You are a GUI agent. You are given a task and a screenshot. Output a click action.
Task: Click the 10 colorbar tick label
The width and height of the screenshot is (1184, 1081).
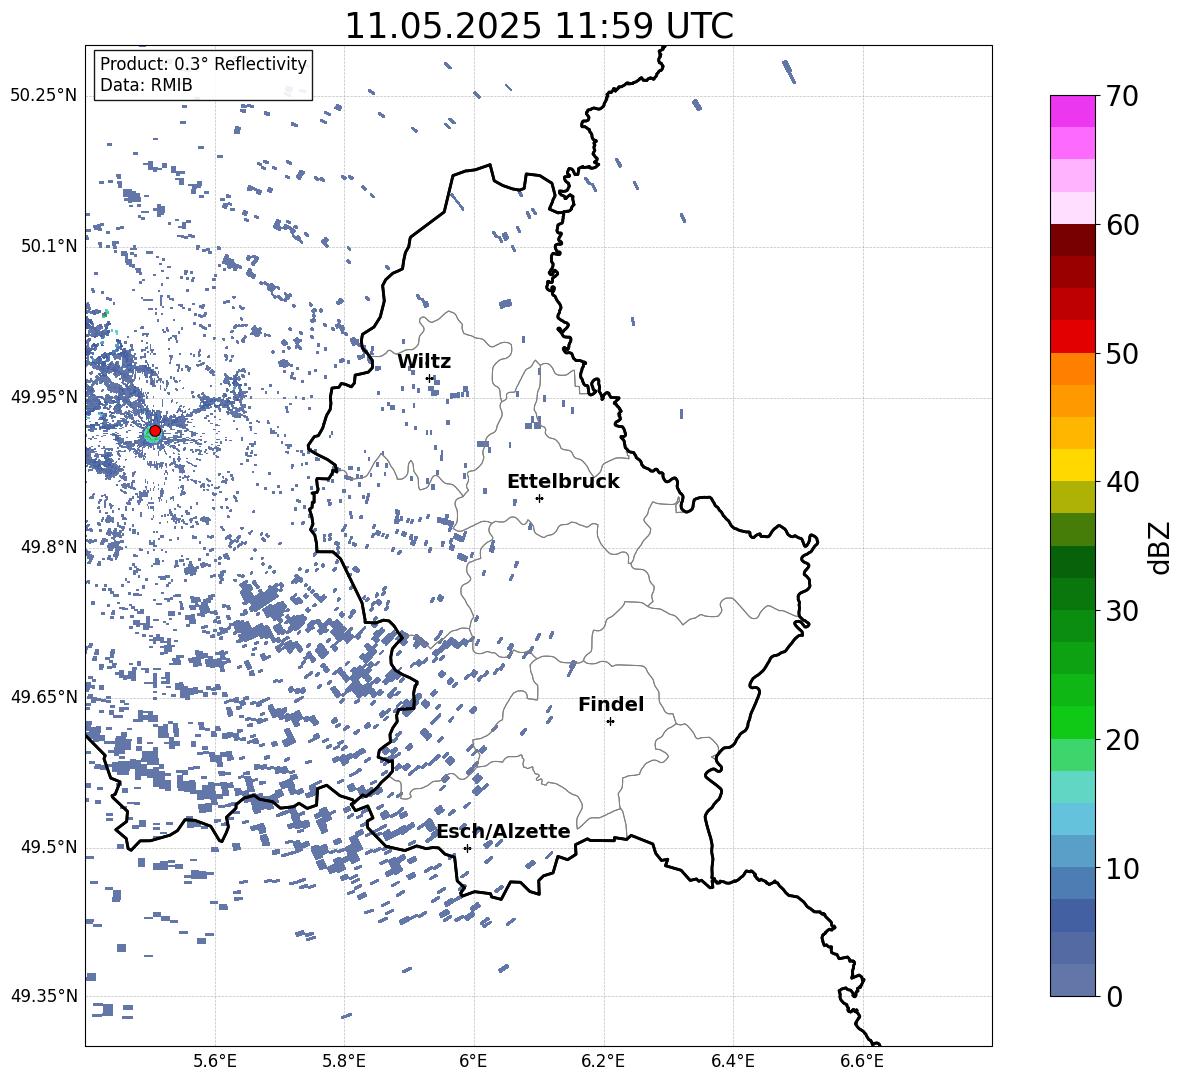(1122, 868)
